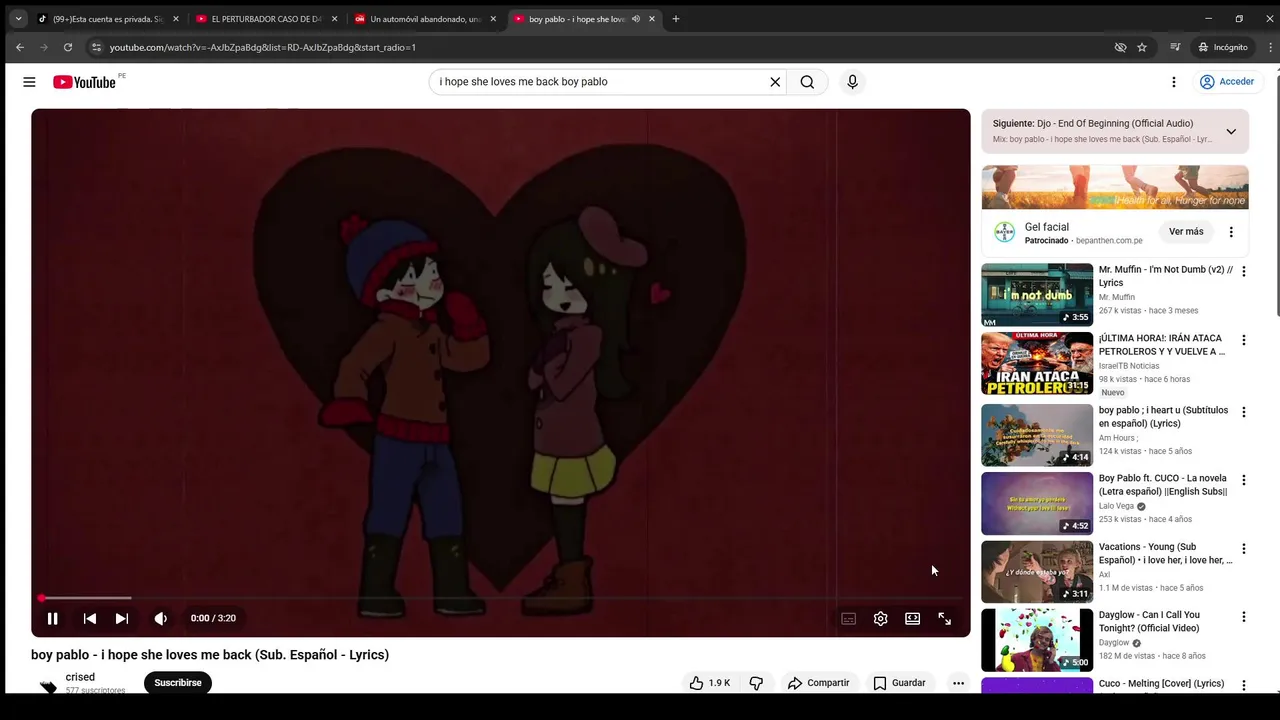1280x720 pixels.
Task: Subscribe to the crised channel
Action: (178, 683)
